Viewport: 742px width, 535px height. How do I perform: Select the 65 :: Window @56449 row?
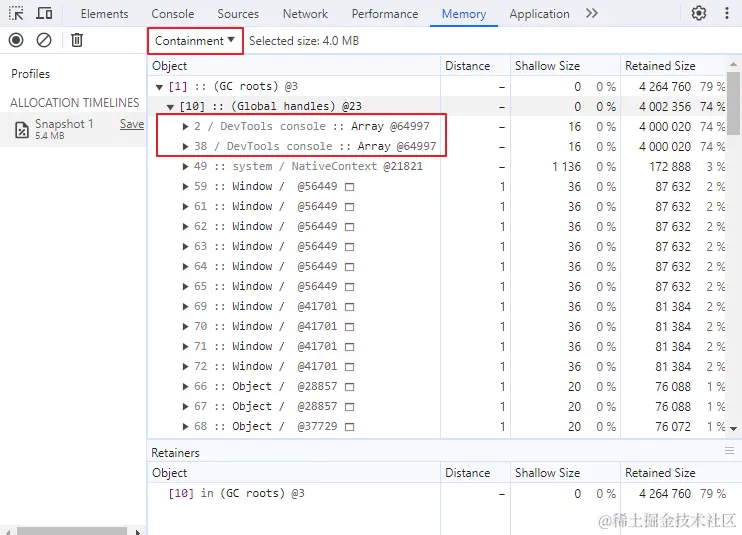tap(436, 287)
